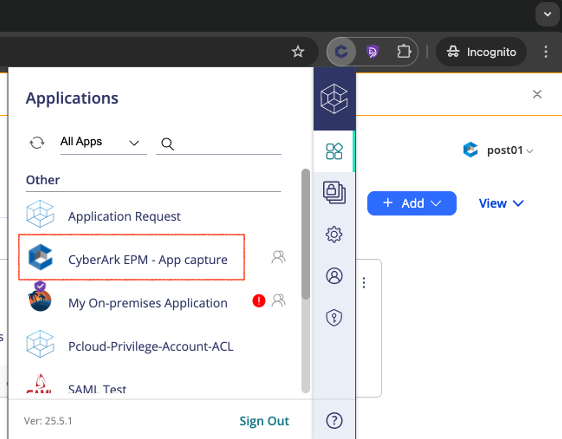The height and width of the screenshot is (439, 562).
Task: Click the Application Request cube icon
Action: 40,214
